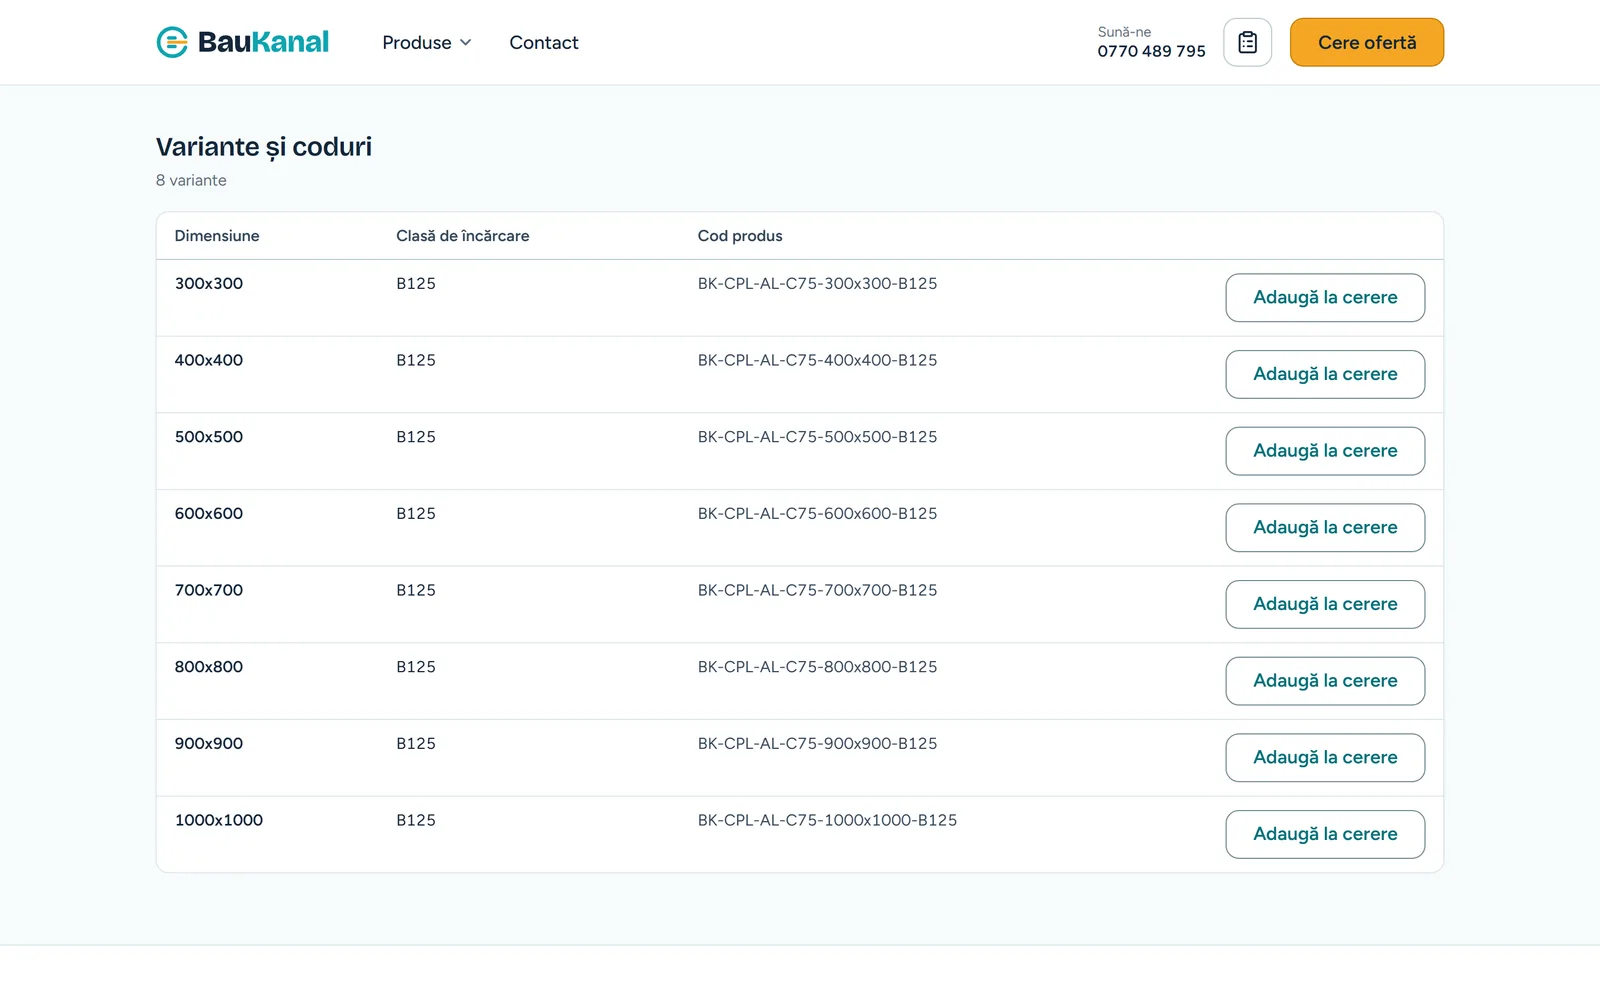Click the Cere ofertă button

pos(1367,42)
